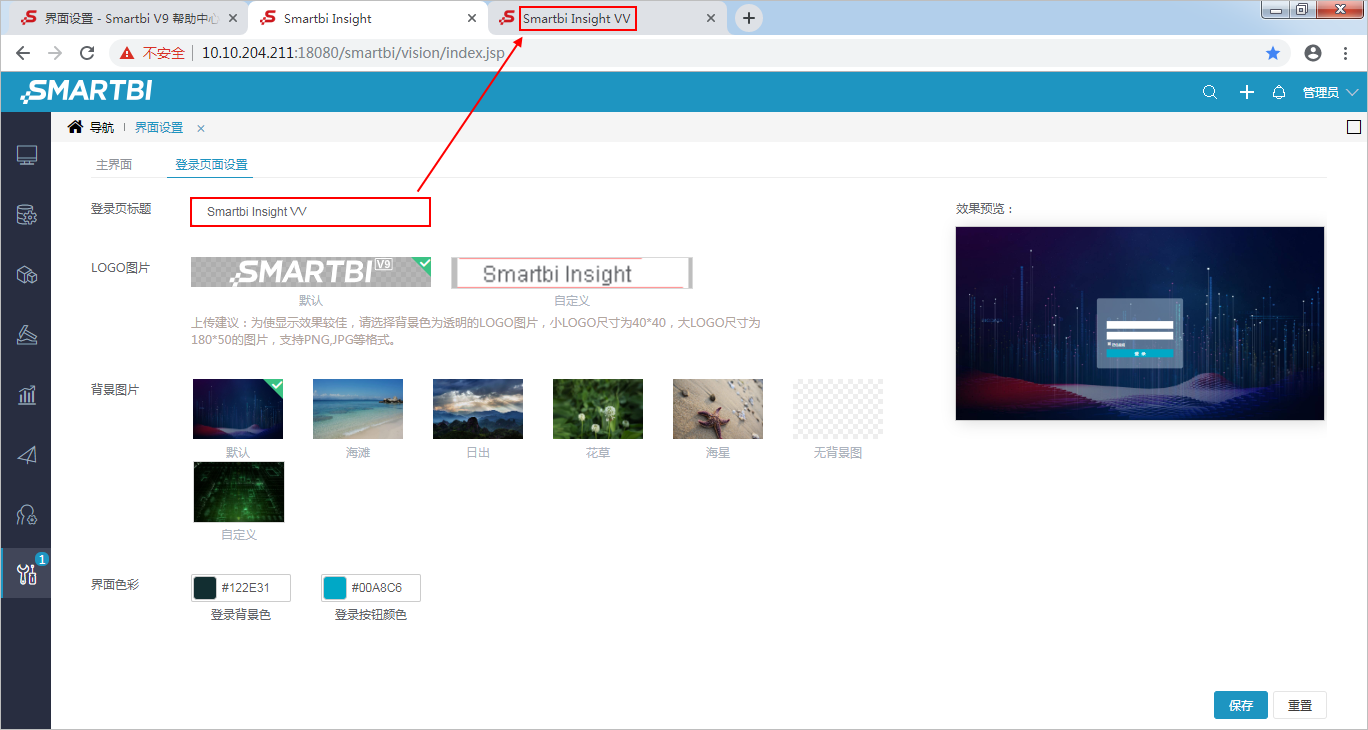Viewport: 1368px width, 730px height.
Task: Open the system tools sidebar icon
Action: click(27, 574)
